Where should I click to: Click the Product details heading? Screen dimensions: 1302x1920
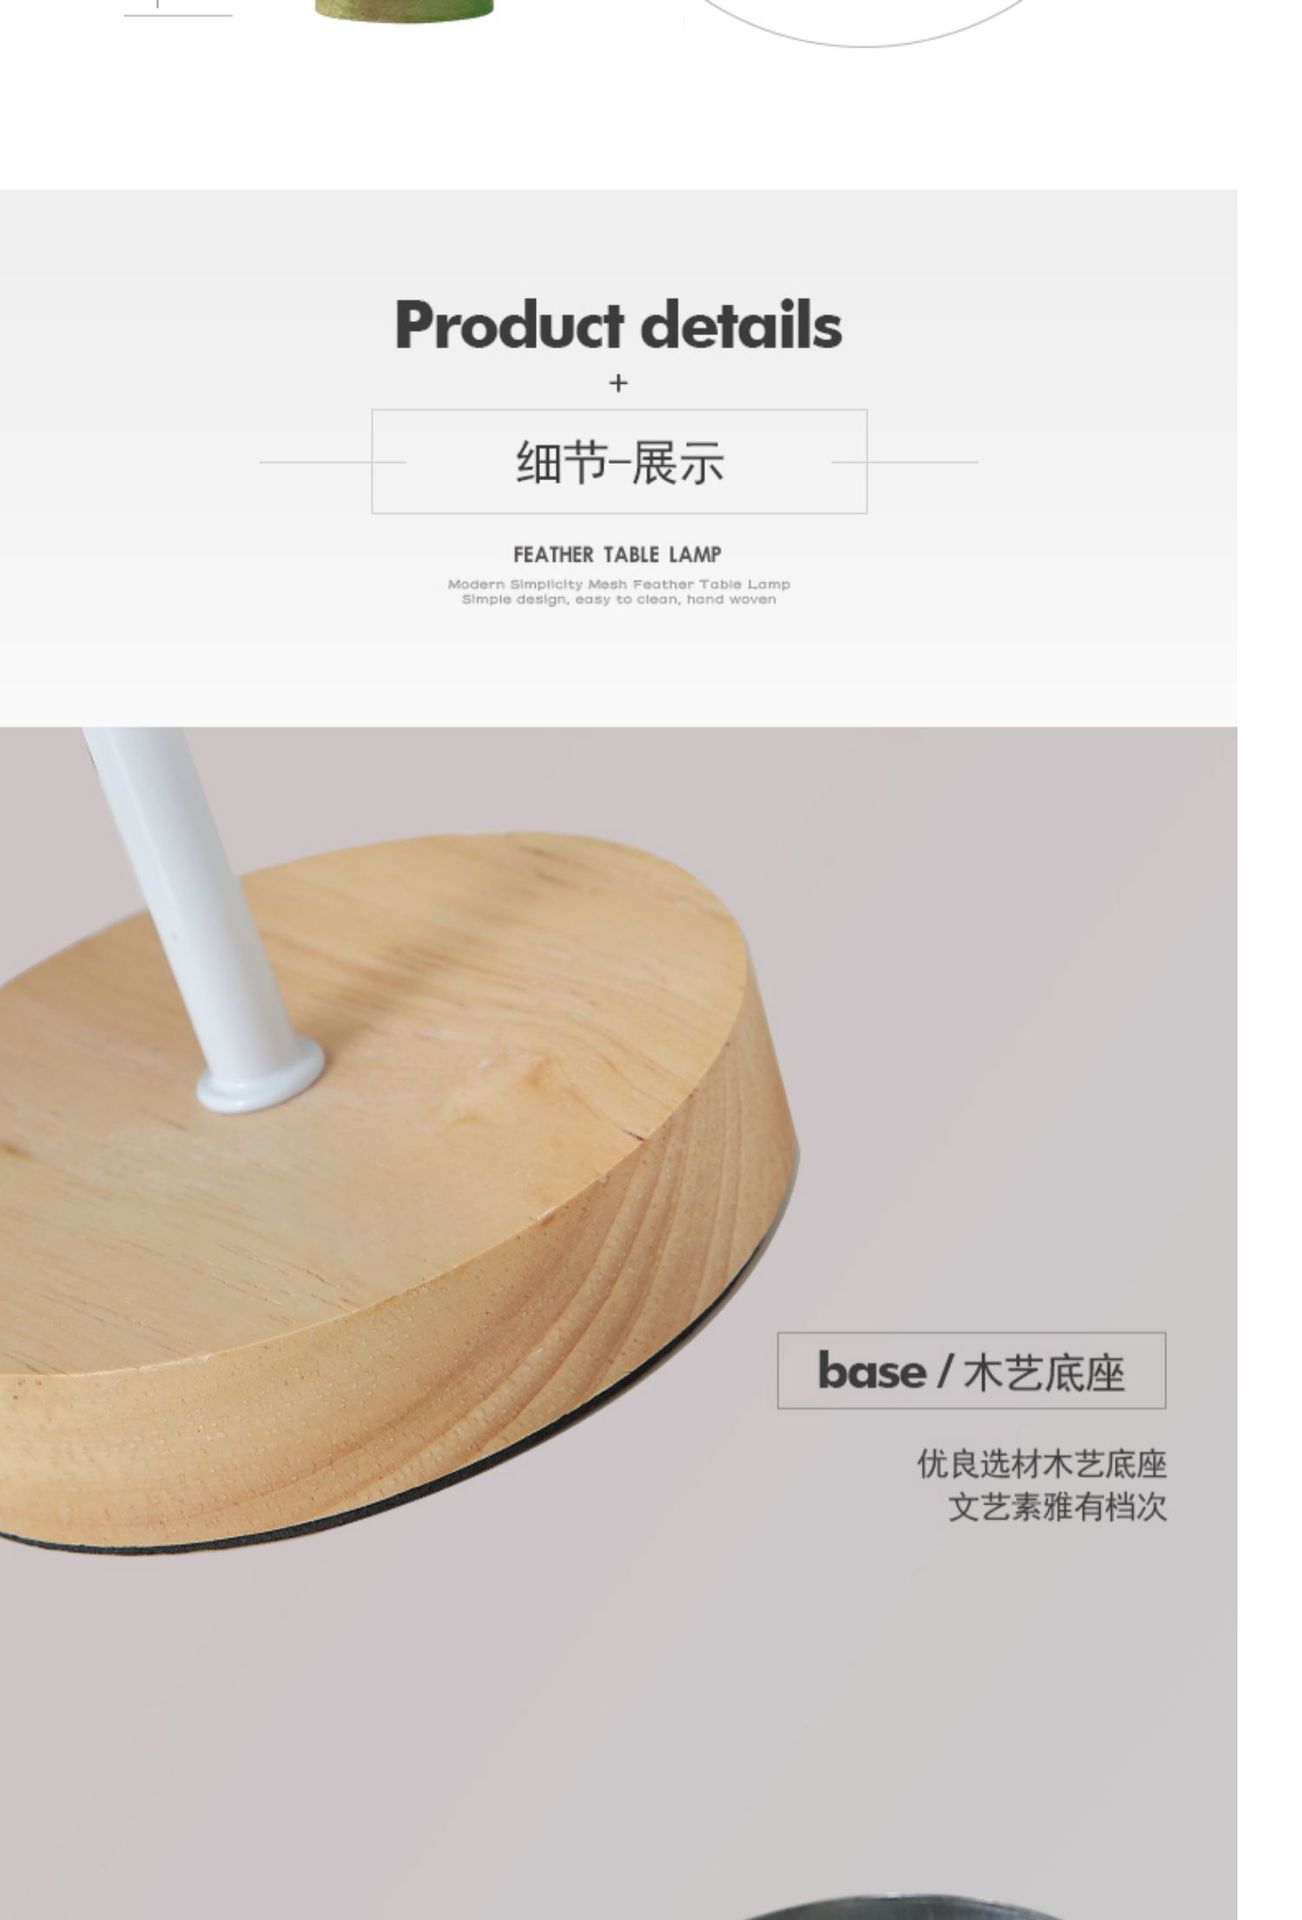618,325
